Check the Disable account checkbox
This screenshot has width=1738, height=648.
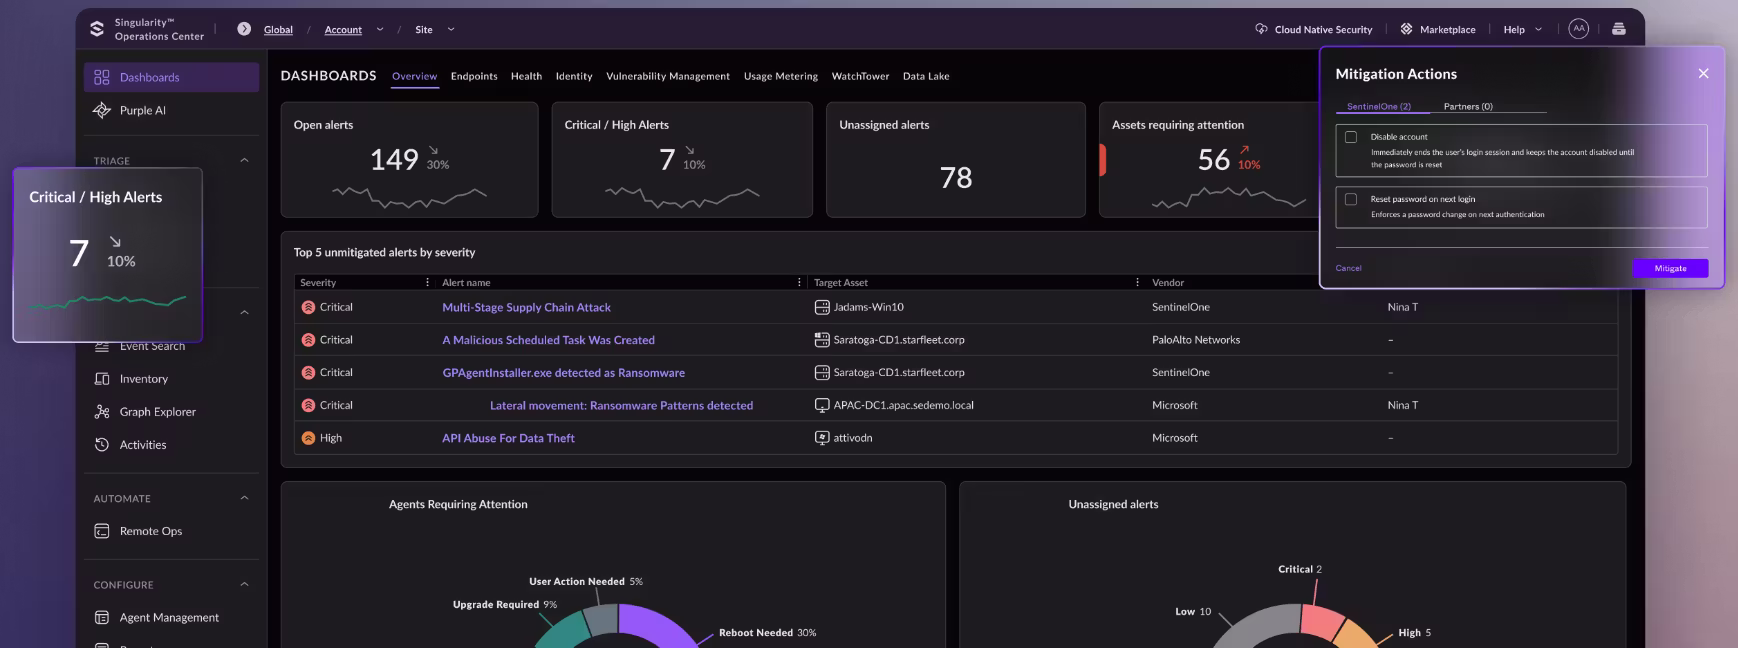tap(1351, 137)
